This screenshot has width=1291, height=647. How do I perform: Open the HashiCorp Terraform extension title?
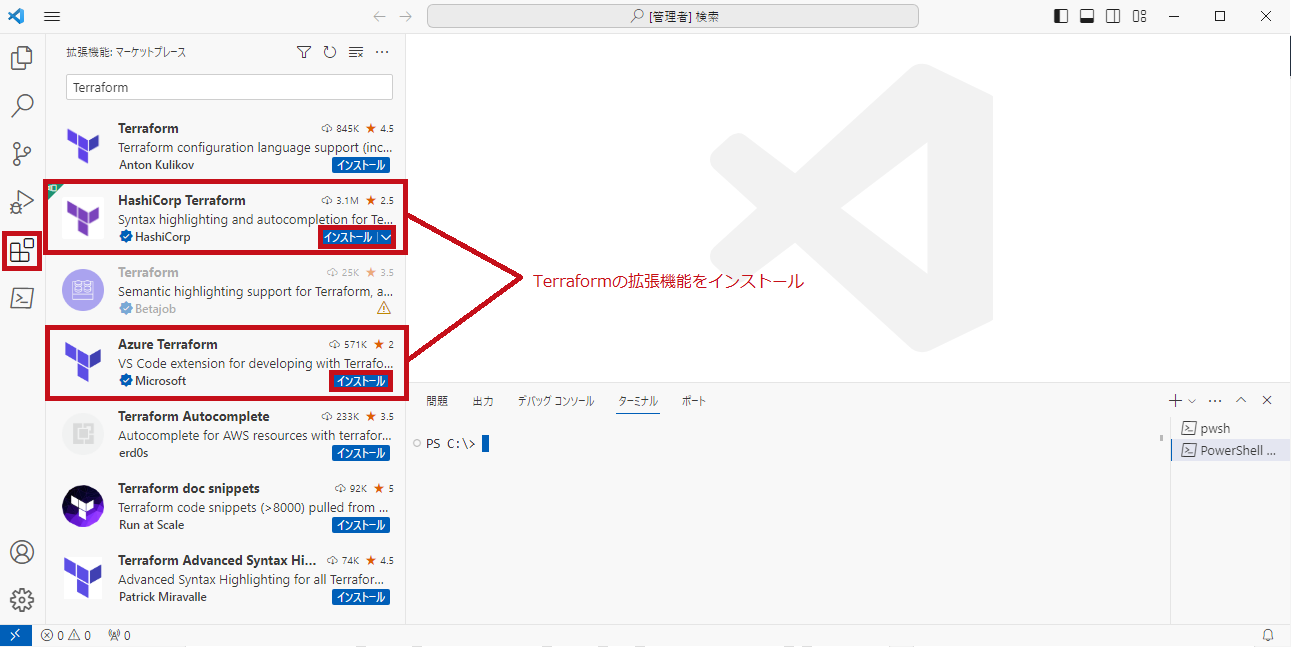tap(181, 200)
